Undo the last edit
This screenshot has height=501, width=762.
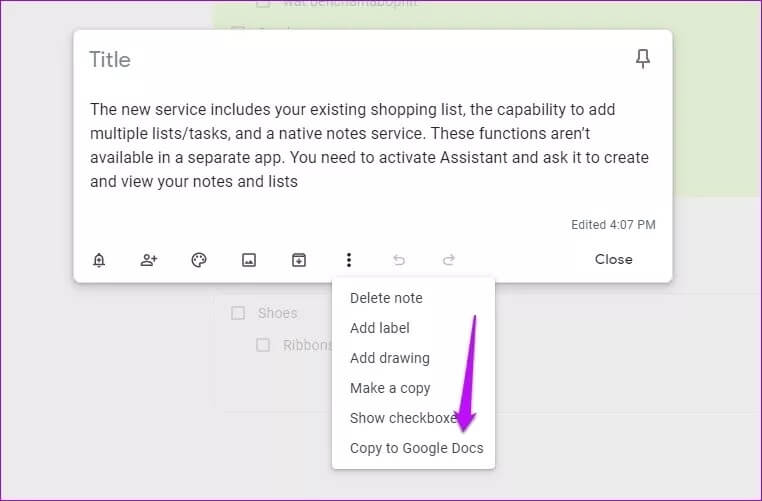coord(399,260)
